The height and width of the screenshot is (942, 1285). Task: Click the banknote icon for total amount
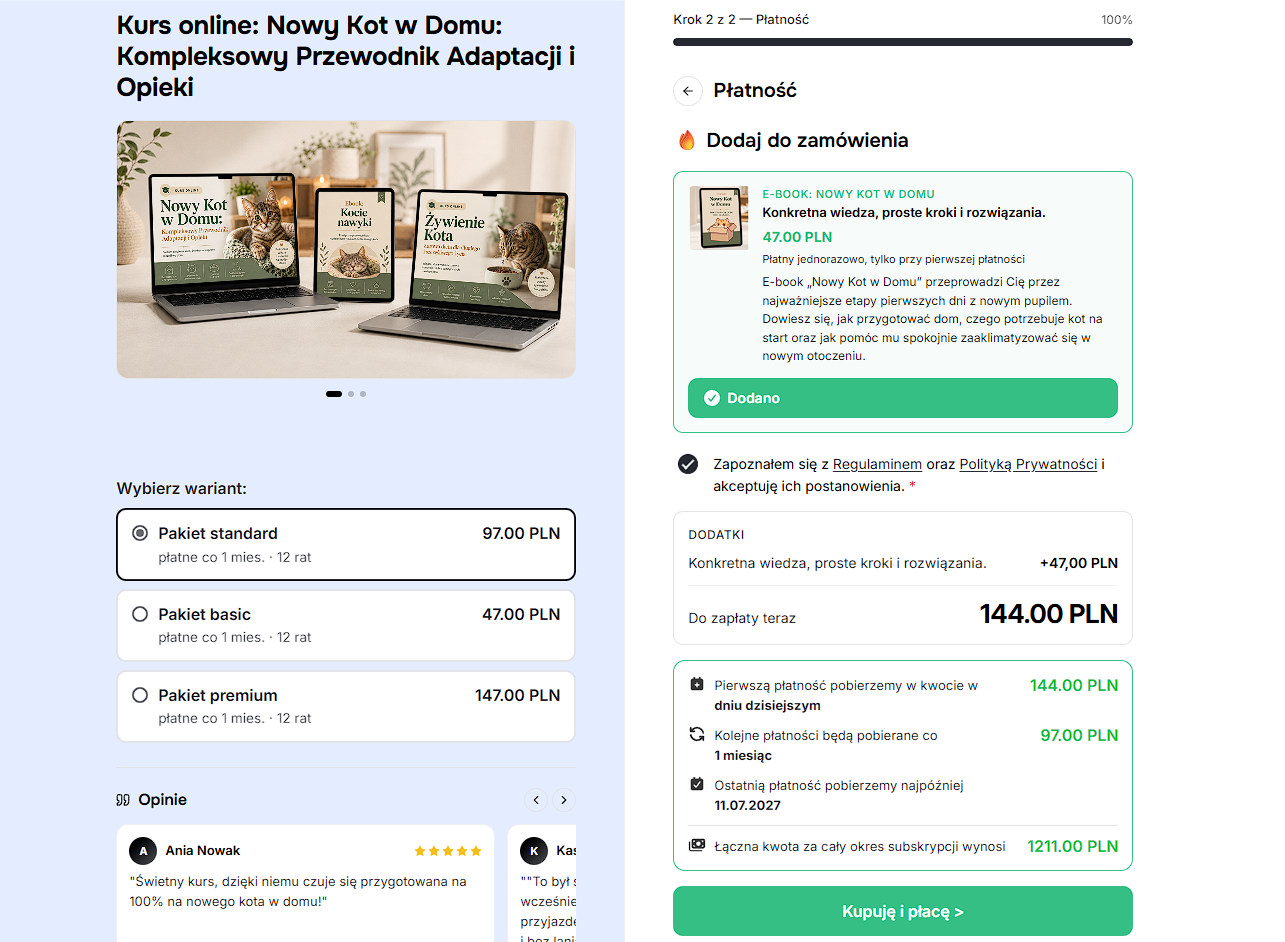(697, 846)
